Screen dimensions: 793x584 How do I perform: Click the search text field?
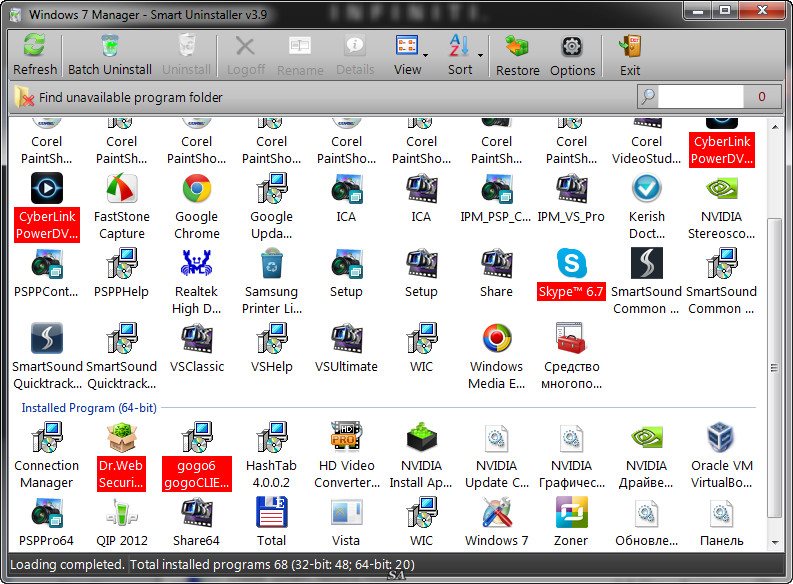point(700,97)
